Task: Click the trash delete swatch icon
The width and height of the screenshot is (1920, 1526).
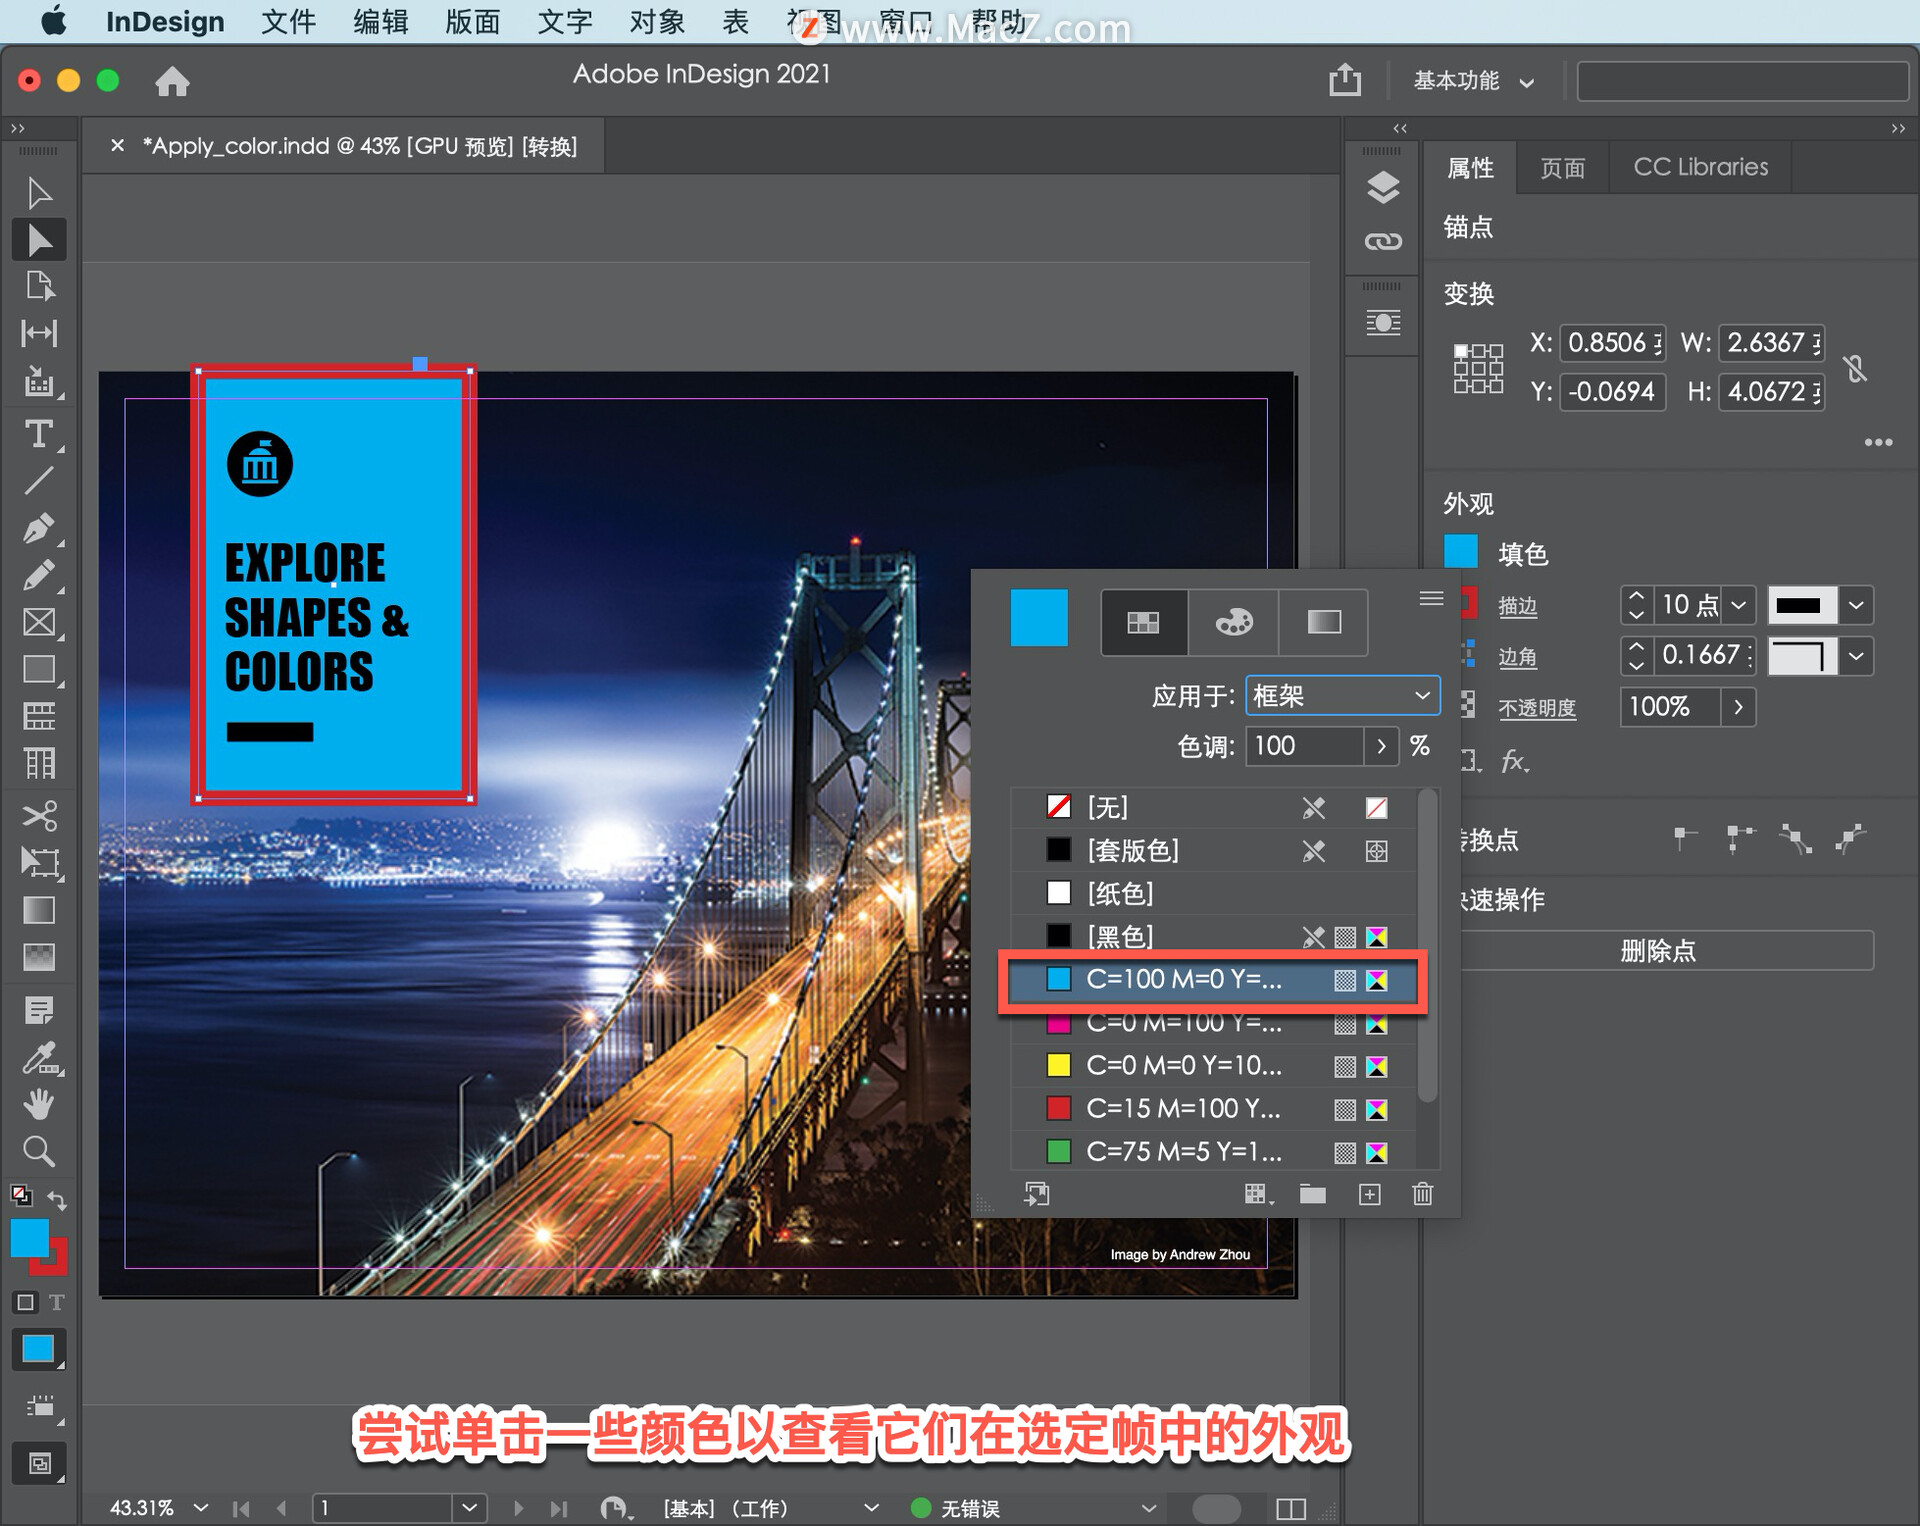Action: [1422, 1194]
